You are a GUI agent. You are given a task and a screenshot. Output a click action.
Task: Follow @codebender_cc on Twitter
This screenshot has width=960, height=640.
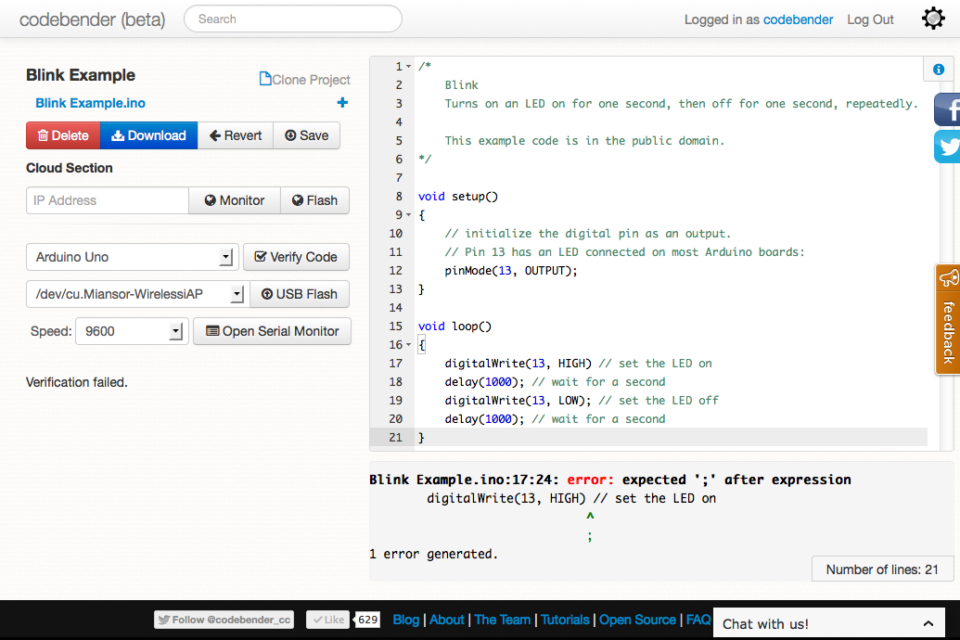click(224, 620)
